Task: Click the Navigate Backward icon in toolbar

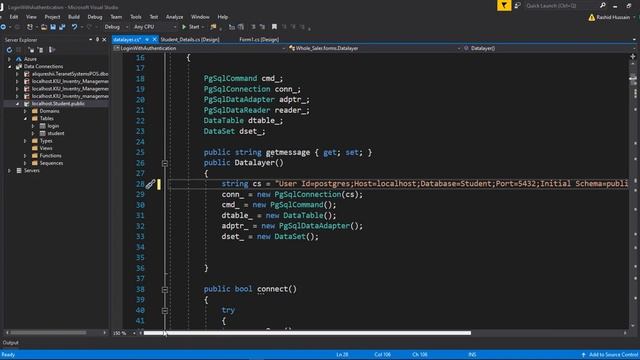Action: pyautogui.click(x=3, y=27)
